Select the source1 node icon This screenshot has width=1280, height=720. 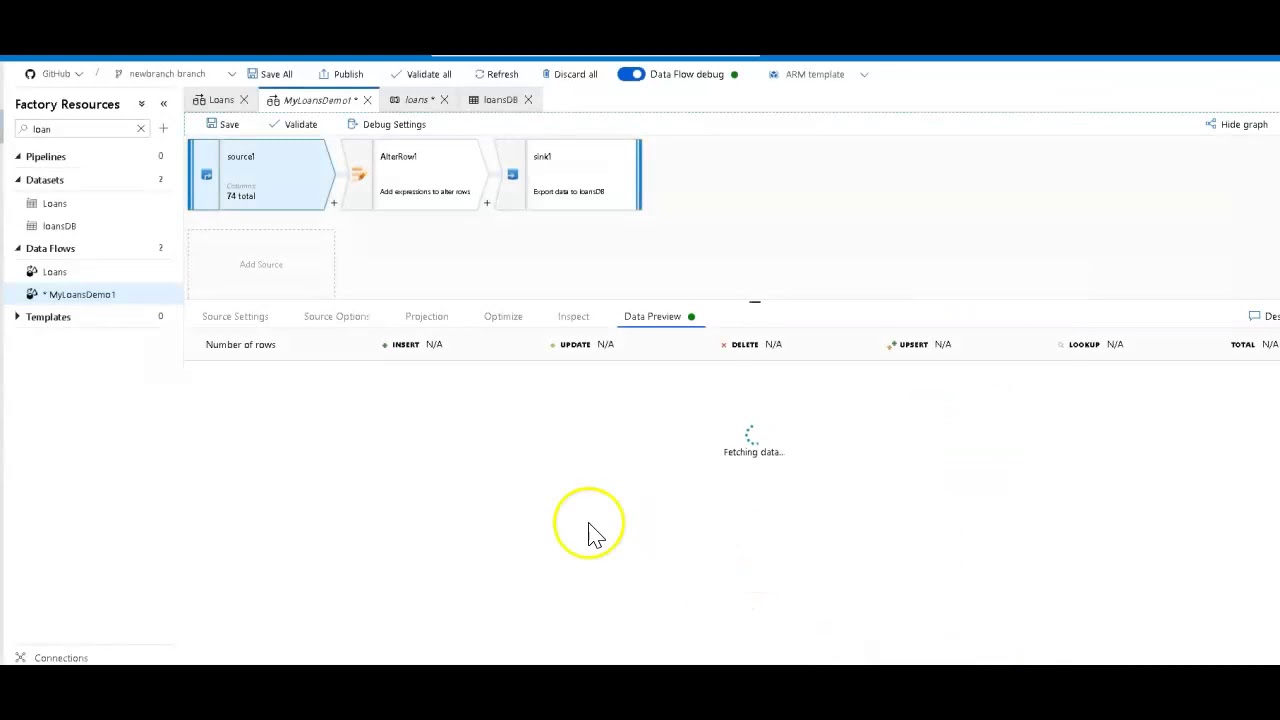click(x=207, y=175)
